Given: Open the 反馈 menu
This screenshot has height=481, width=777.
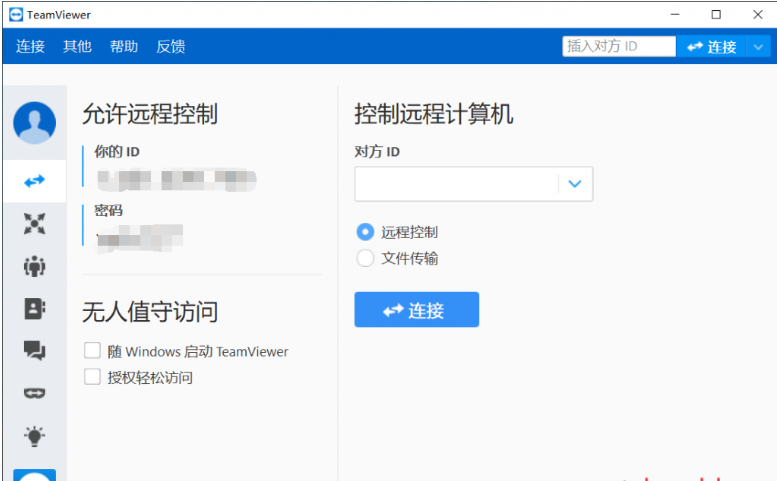Looking at the screenshot, I should pyautogui.click(x=170, y=47).
